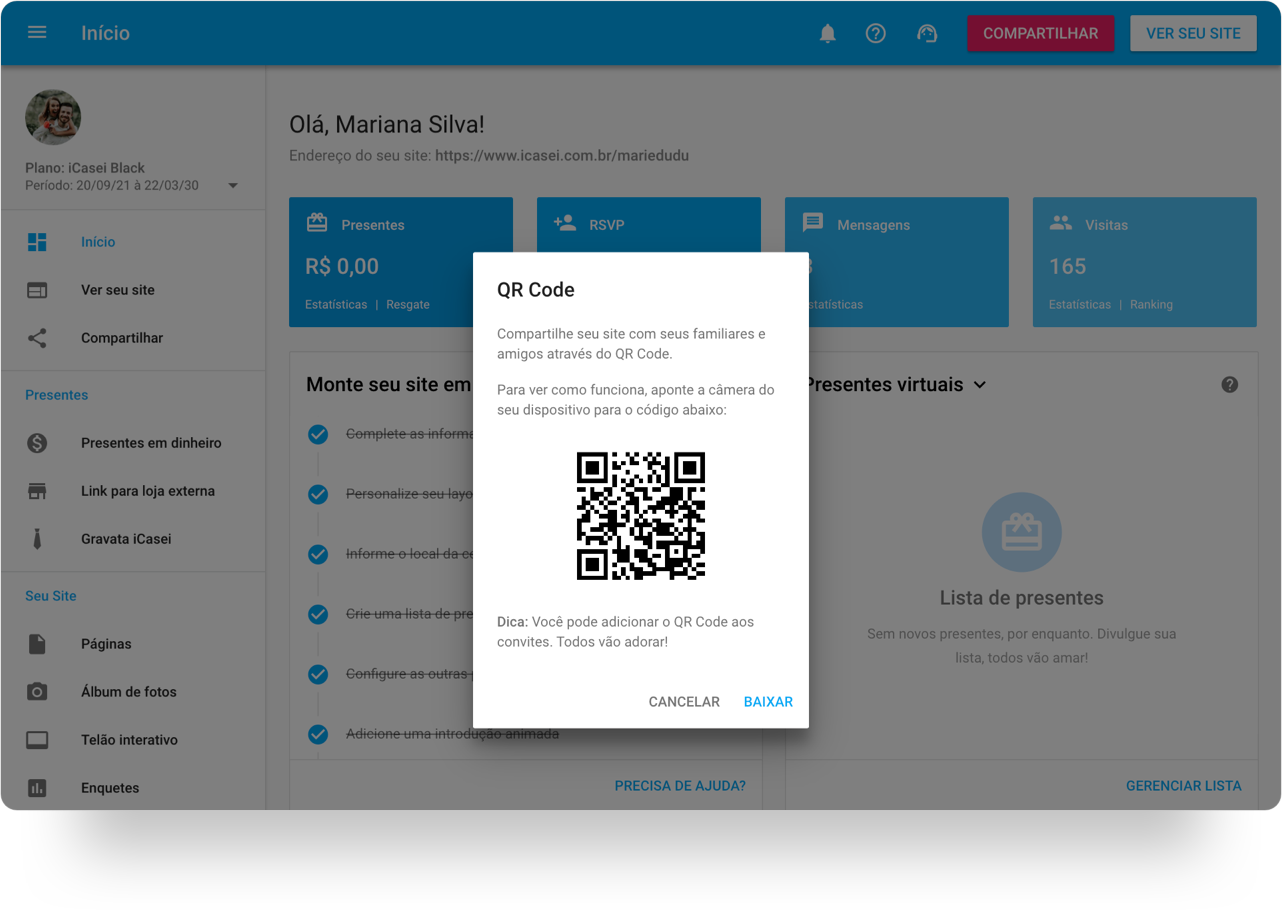Viewport: 1282px width, 911px height.
Task: Click the camera icon for Álbum de fotos
Action: point(37,692)
